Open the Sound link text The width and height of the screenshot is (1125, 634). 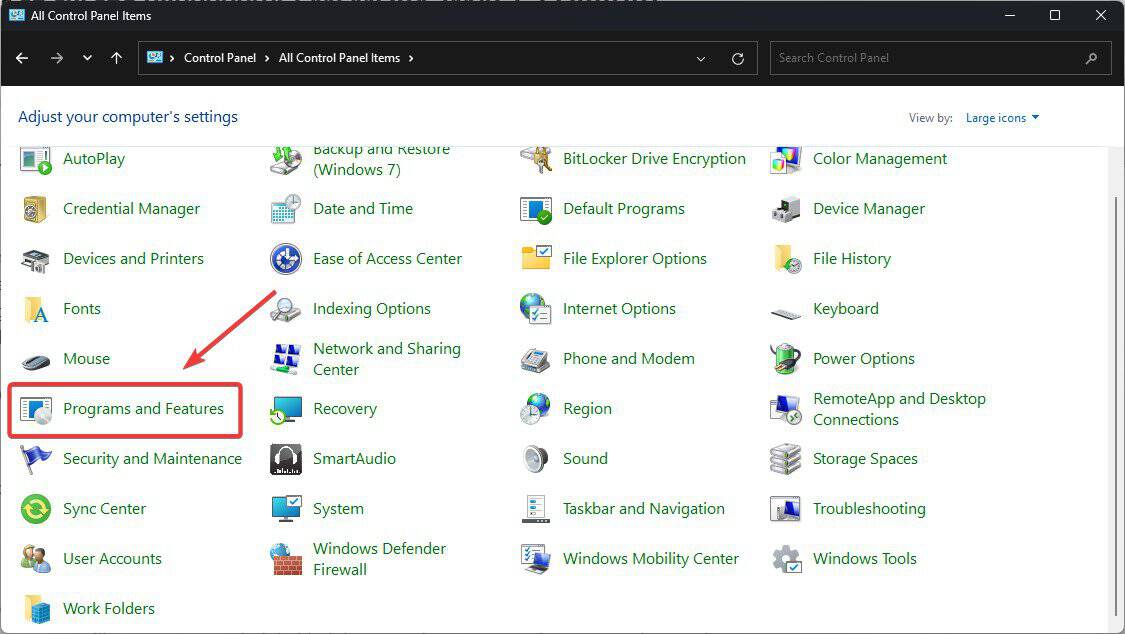[585, 459]
